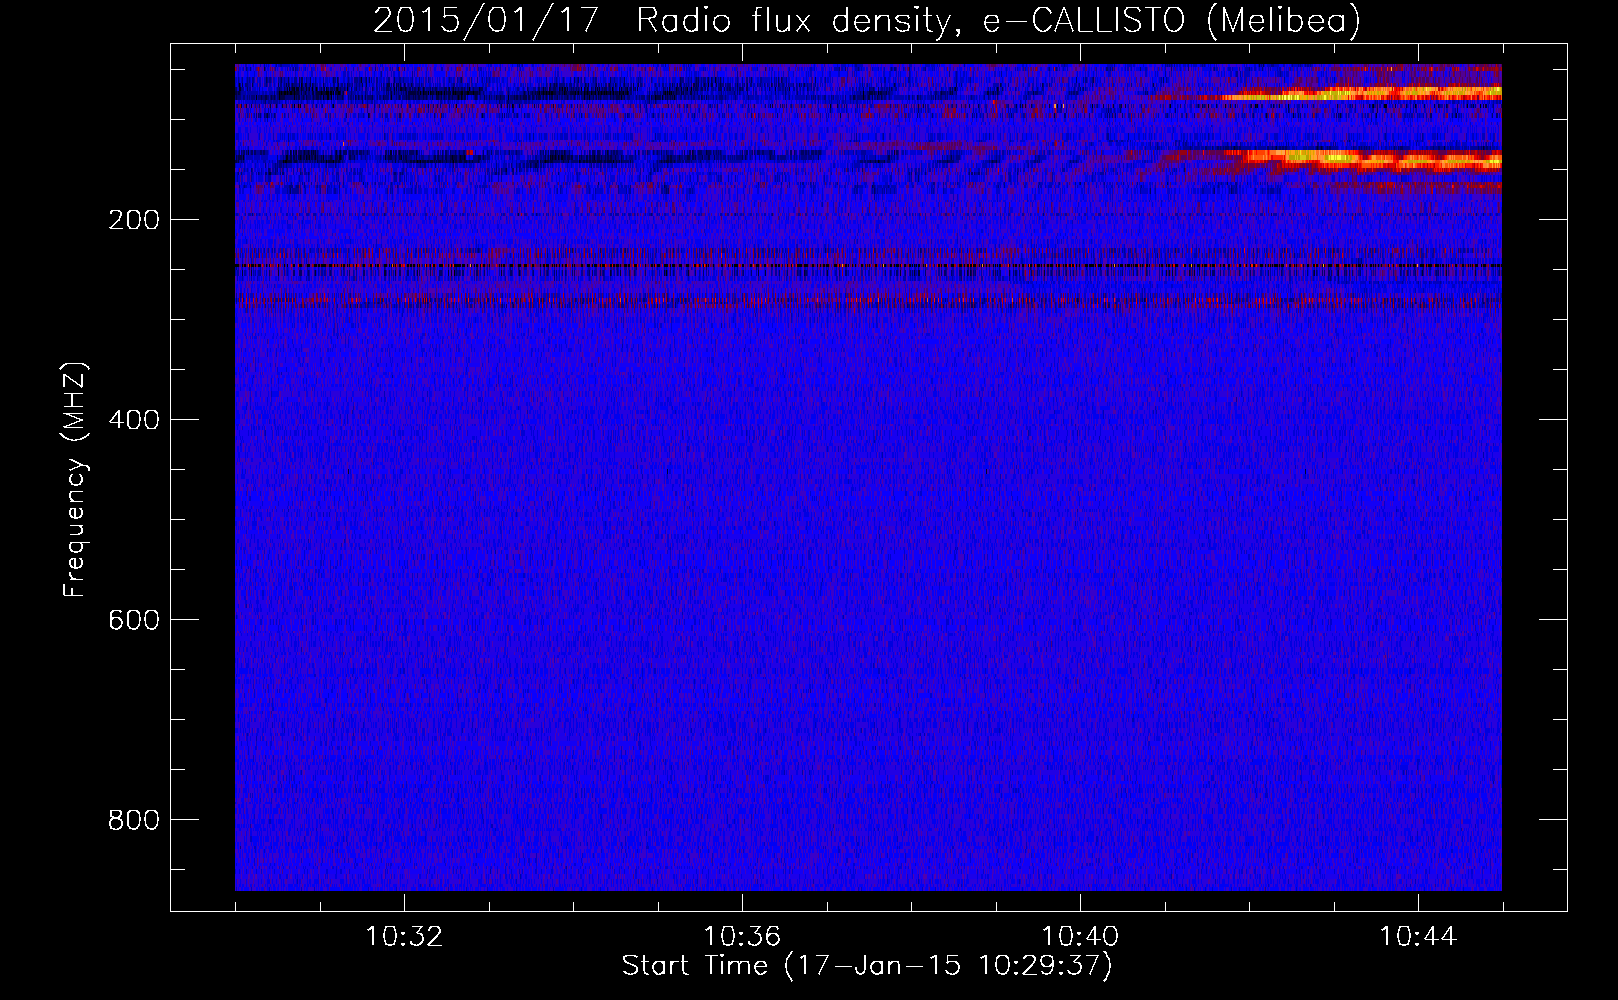Select the 10:44 time tick label
This screenshot has width=1618, height=1000.
pos(1418,937)
